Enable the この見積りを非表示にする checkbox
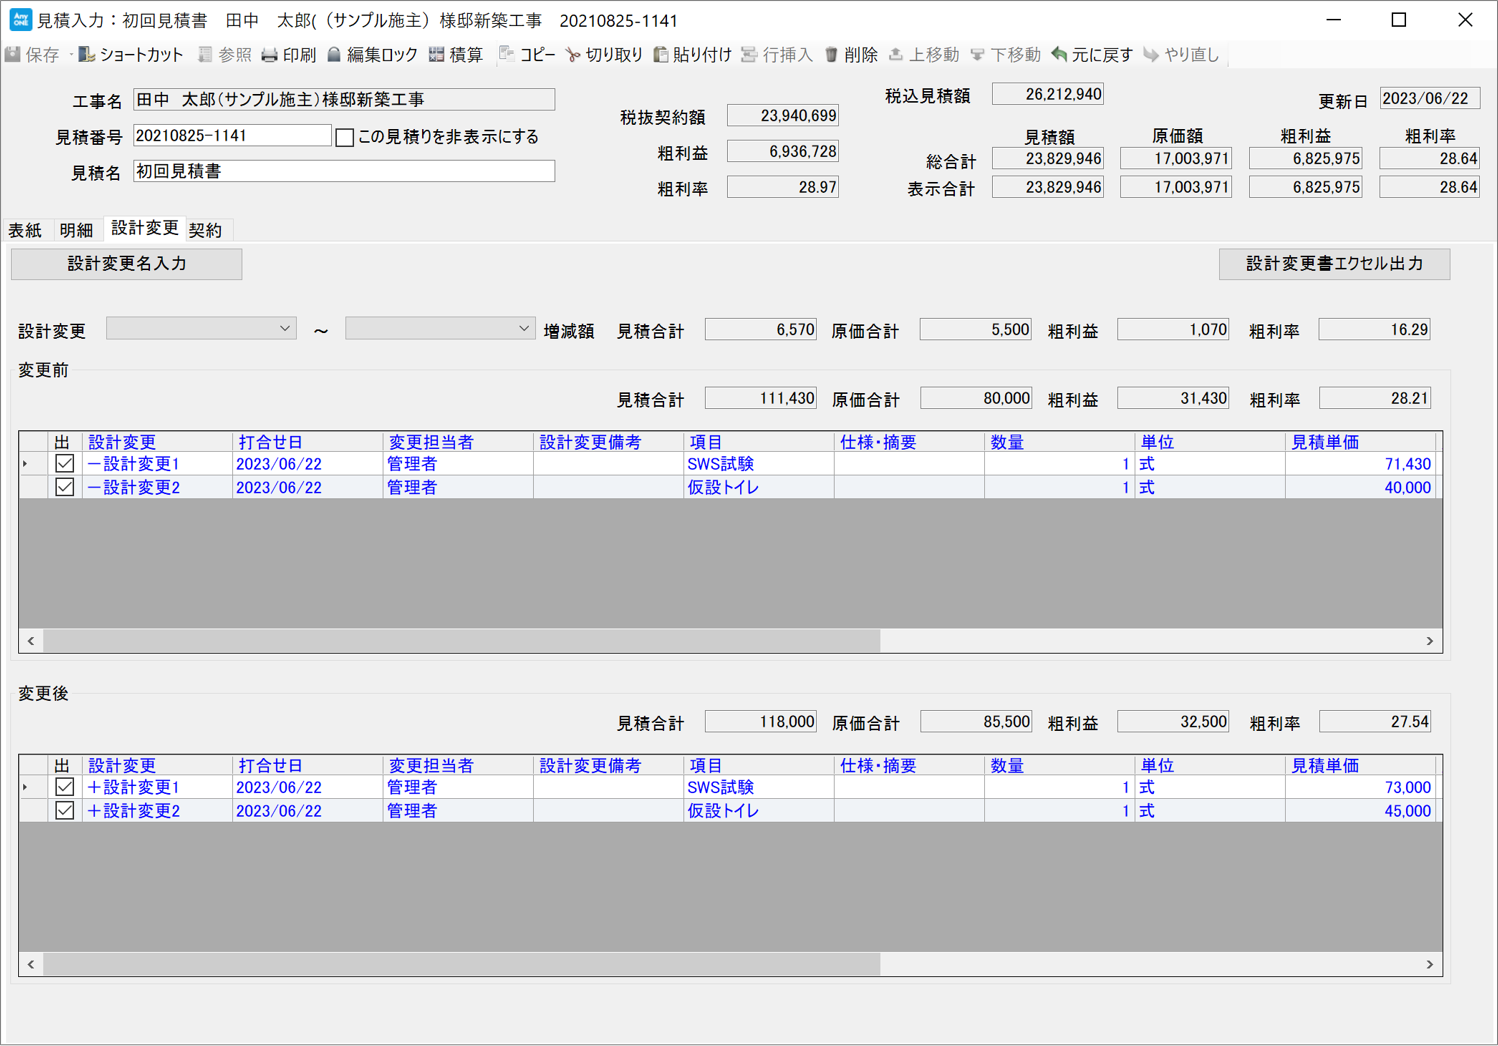This screenshot has width=1498, height=1046. click(345, 137)
